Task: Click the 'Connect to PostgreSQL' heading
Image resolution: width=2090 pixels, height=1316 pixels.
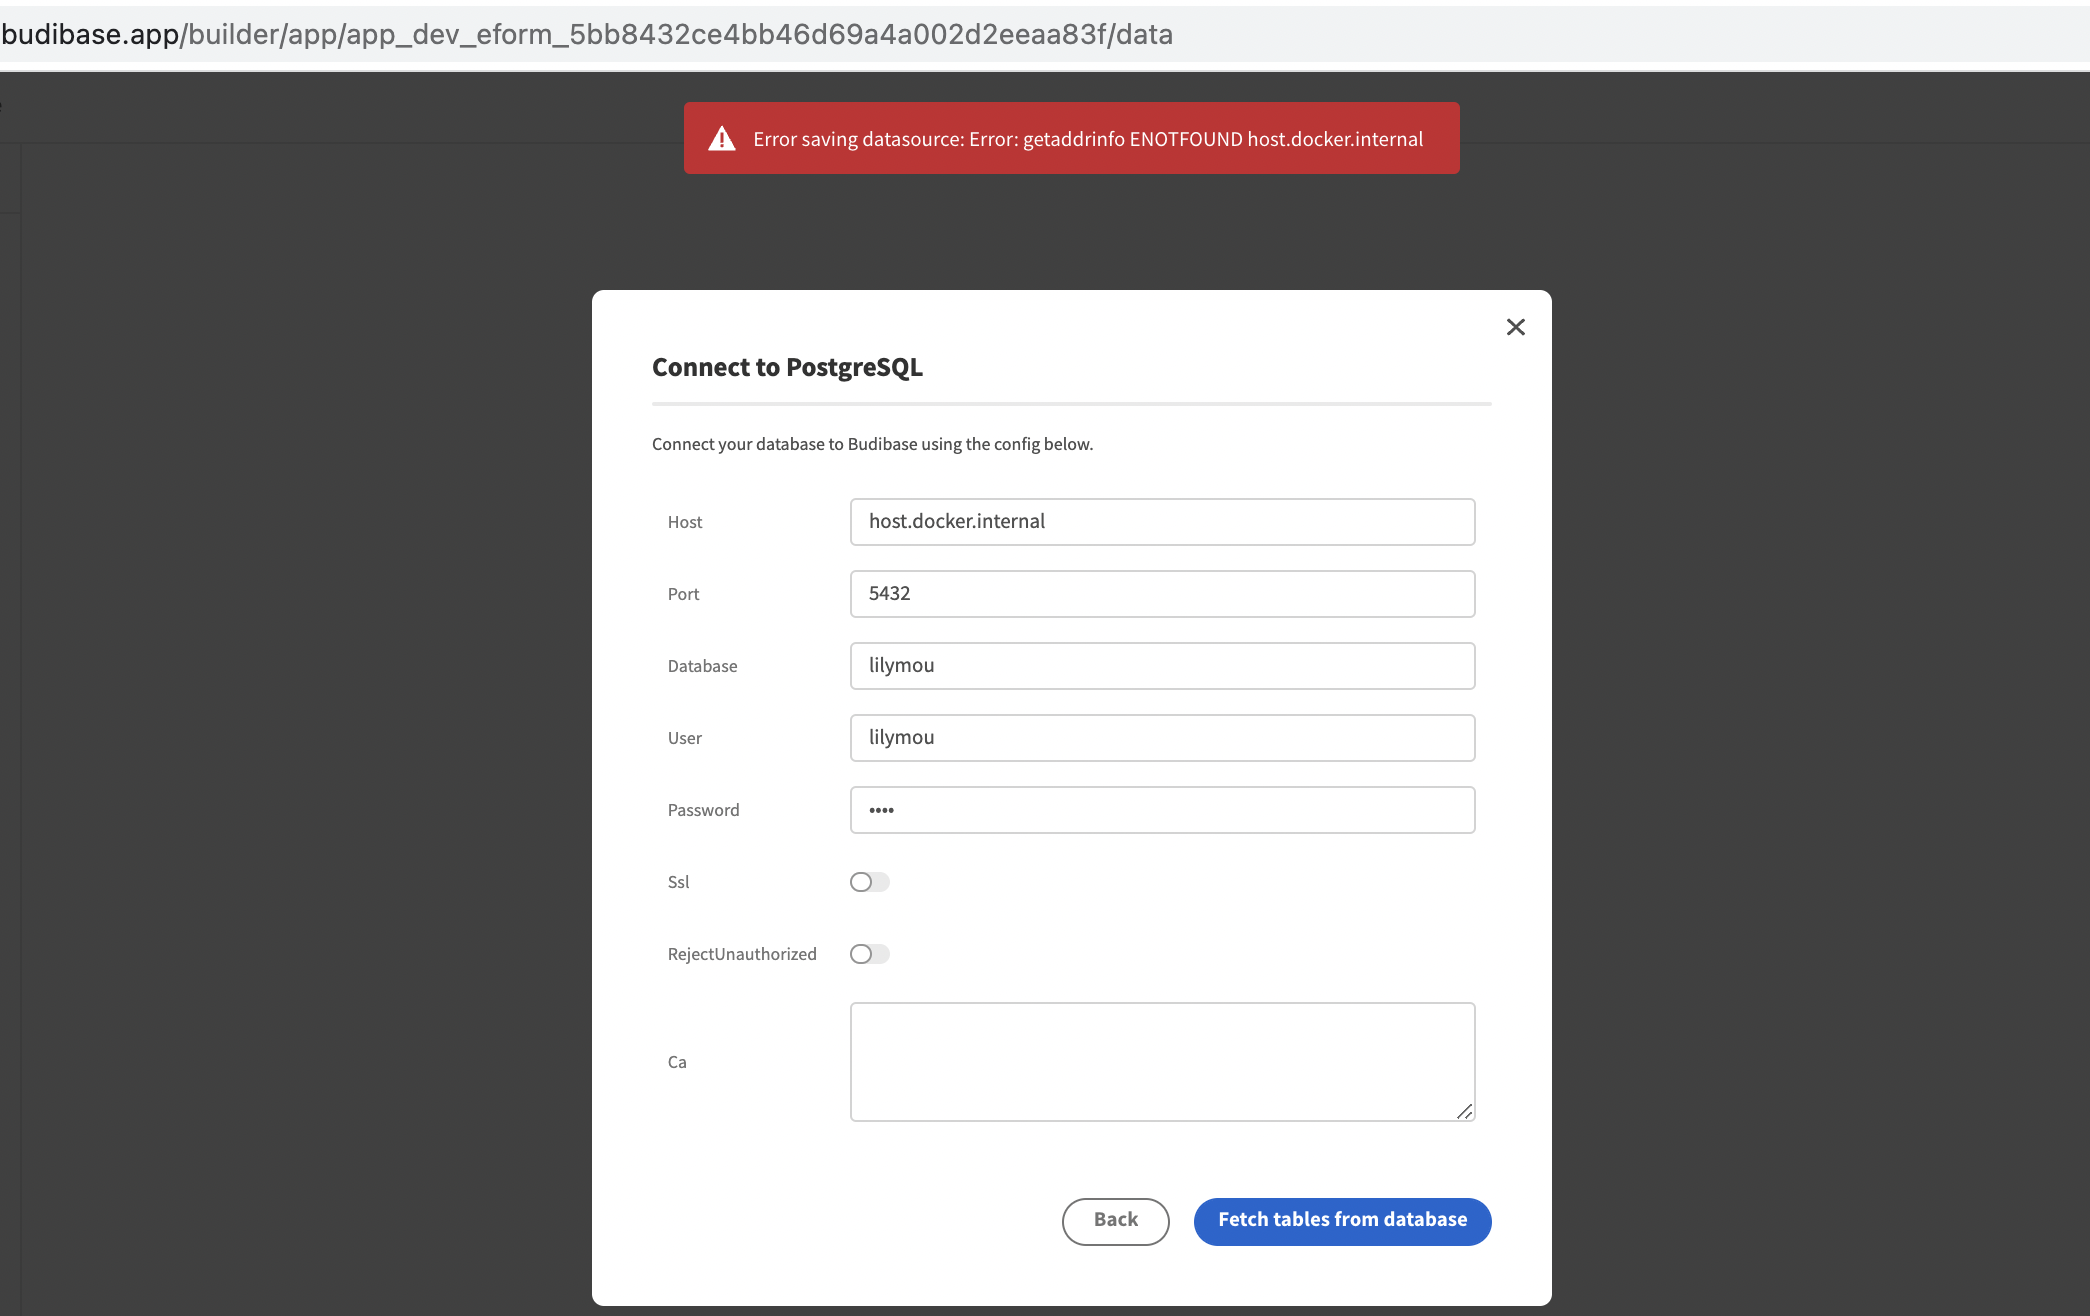Action: [x=787, y=367]
